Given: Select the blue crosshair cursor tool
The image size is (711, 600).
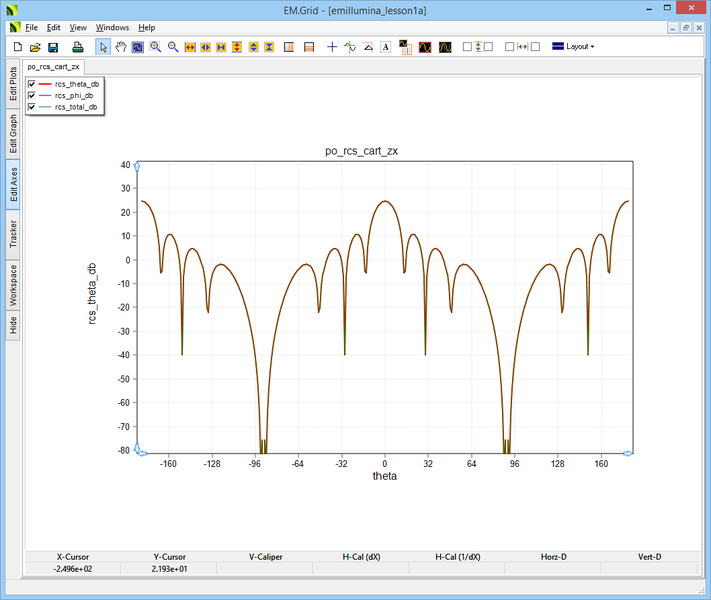Looking at the screenshot, I should click(332, 47).
